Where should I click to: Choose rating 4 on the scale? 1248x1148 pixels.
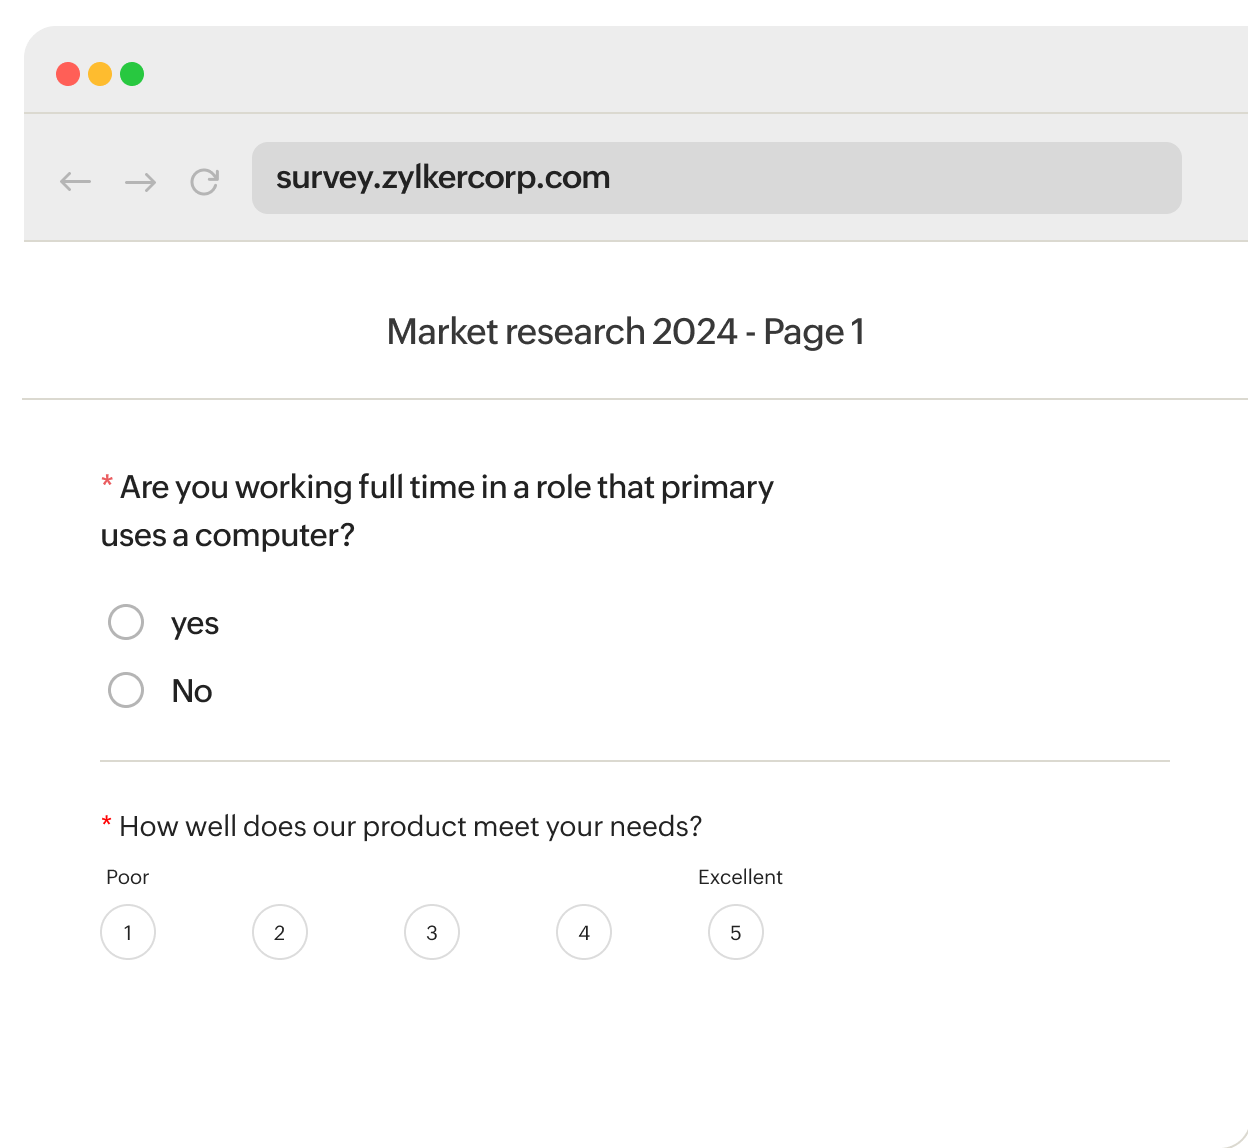pos(584,932)
